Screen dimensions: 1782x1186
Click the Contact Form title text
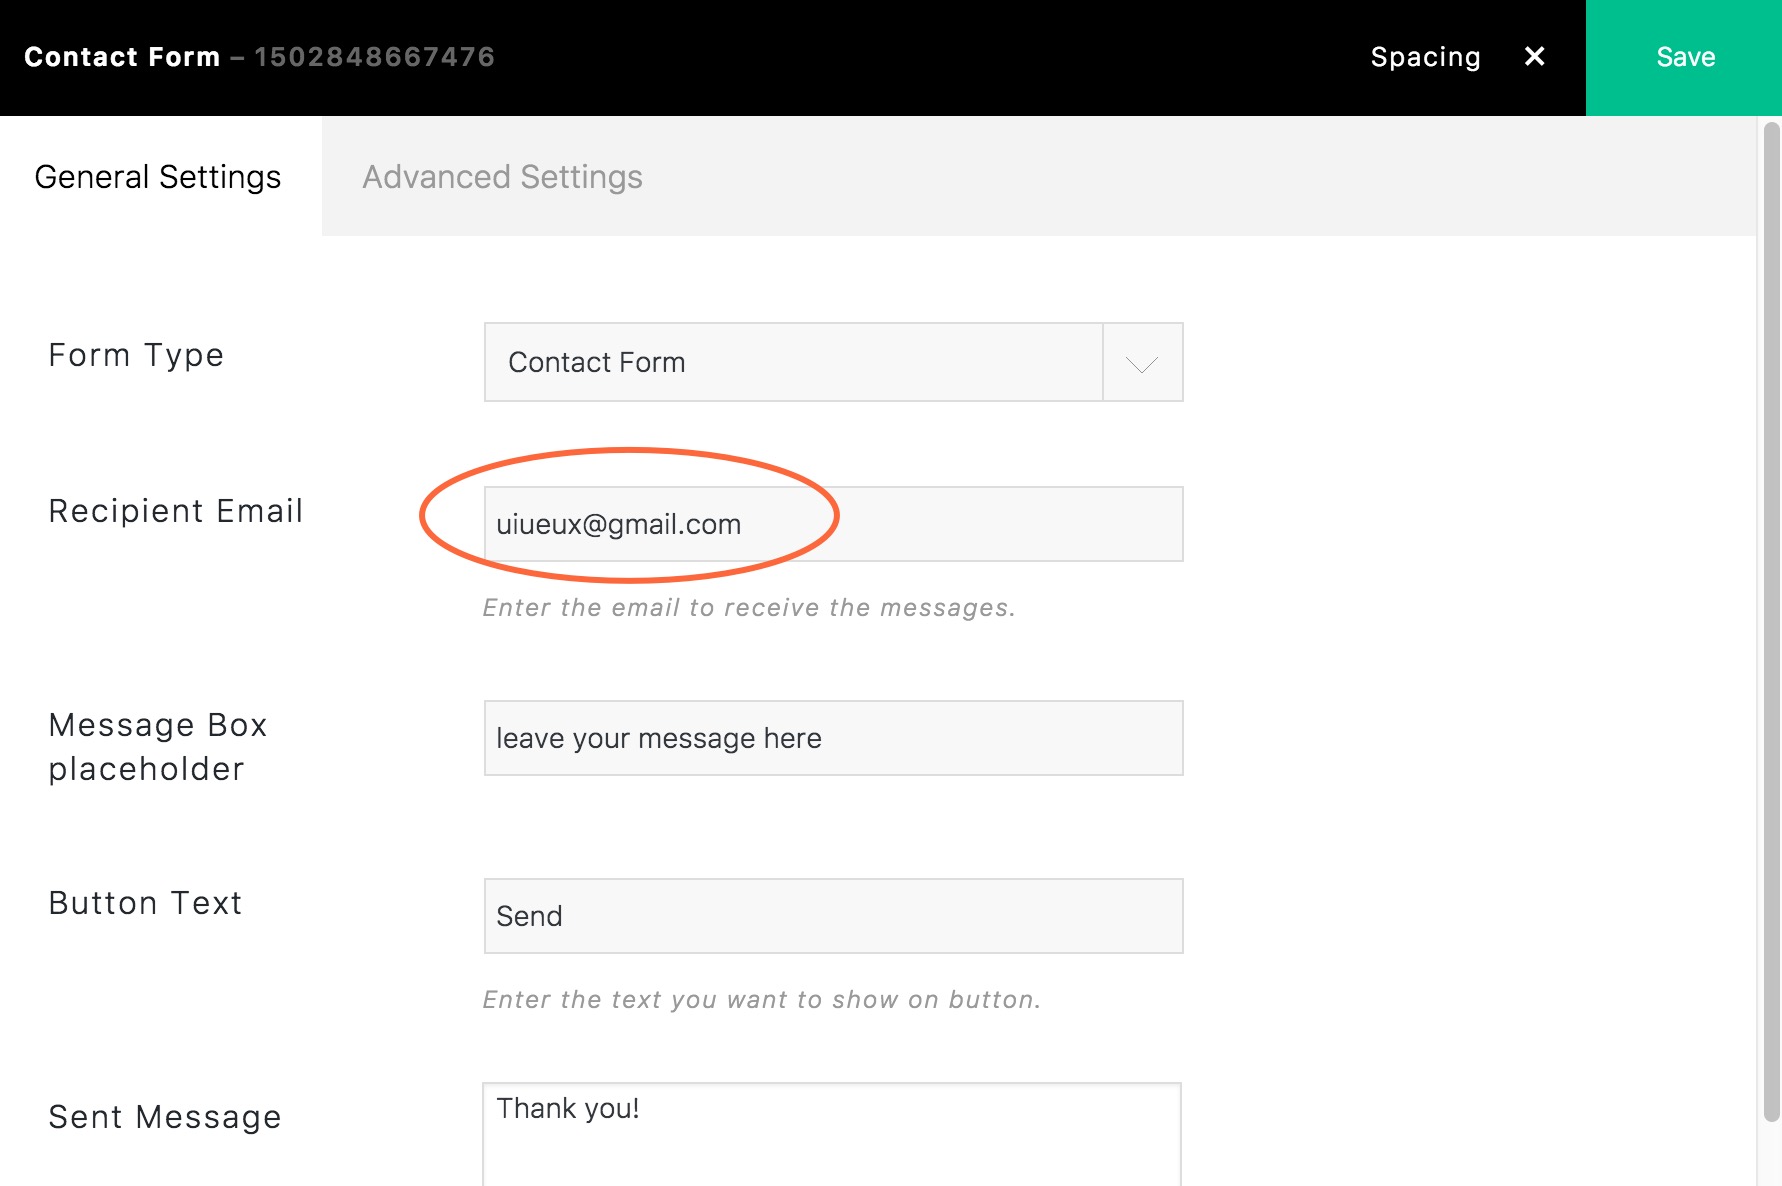(x=122, y=56)
